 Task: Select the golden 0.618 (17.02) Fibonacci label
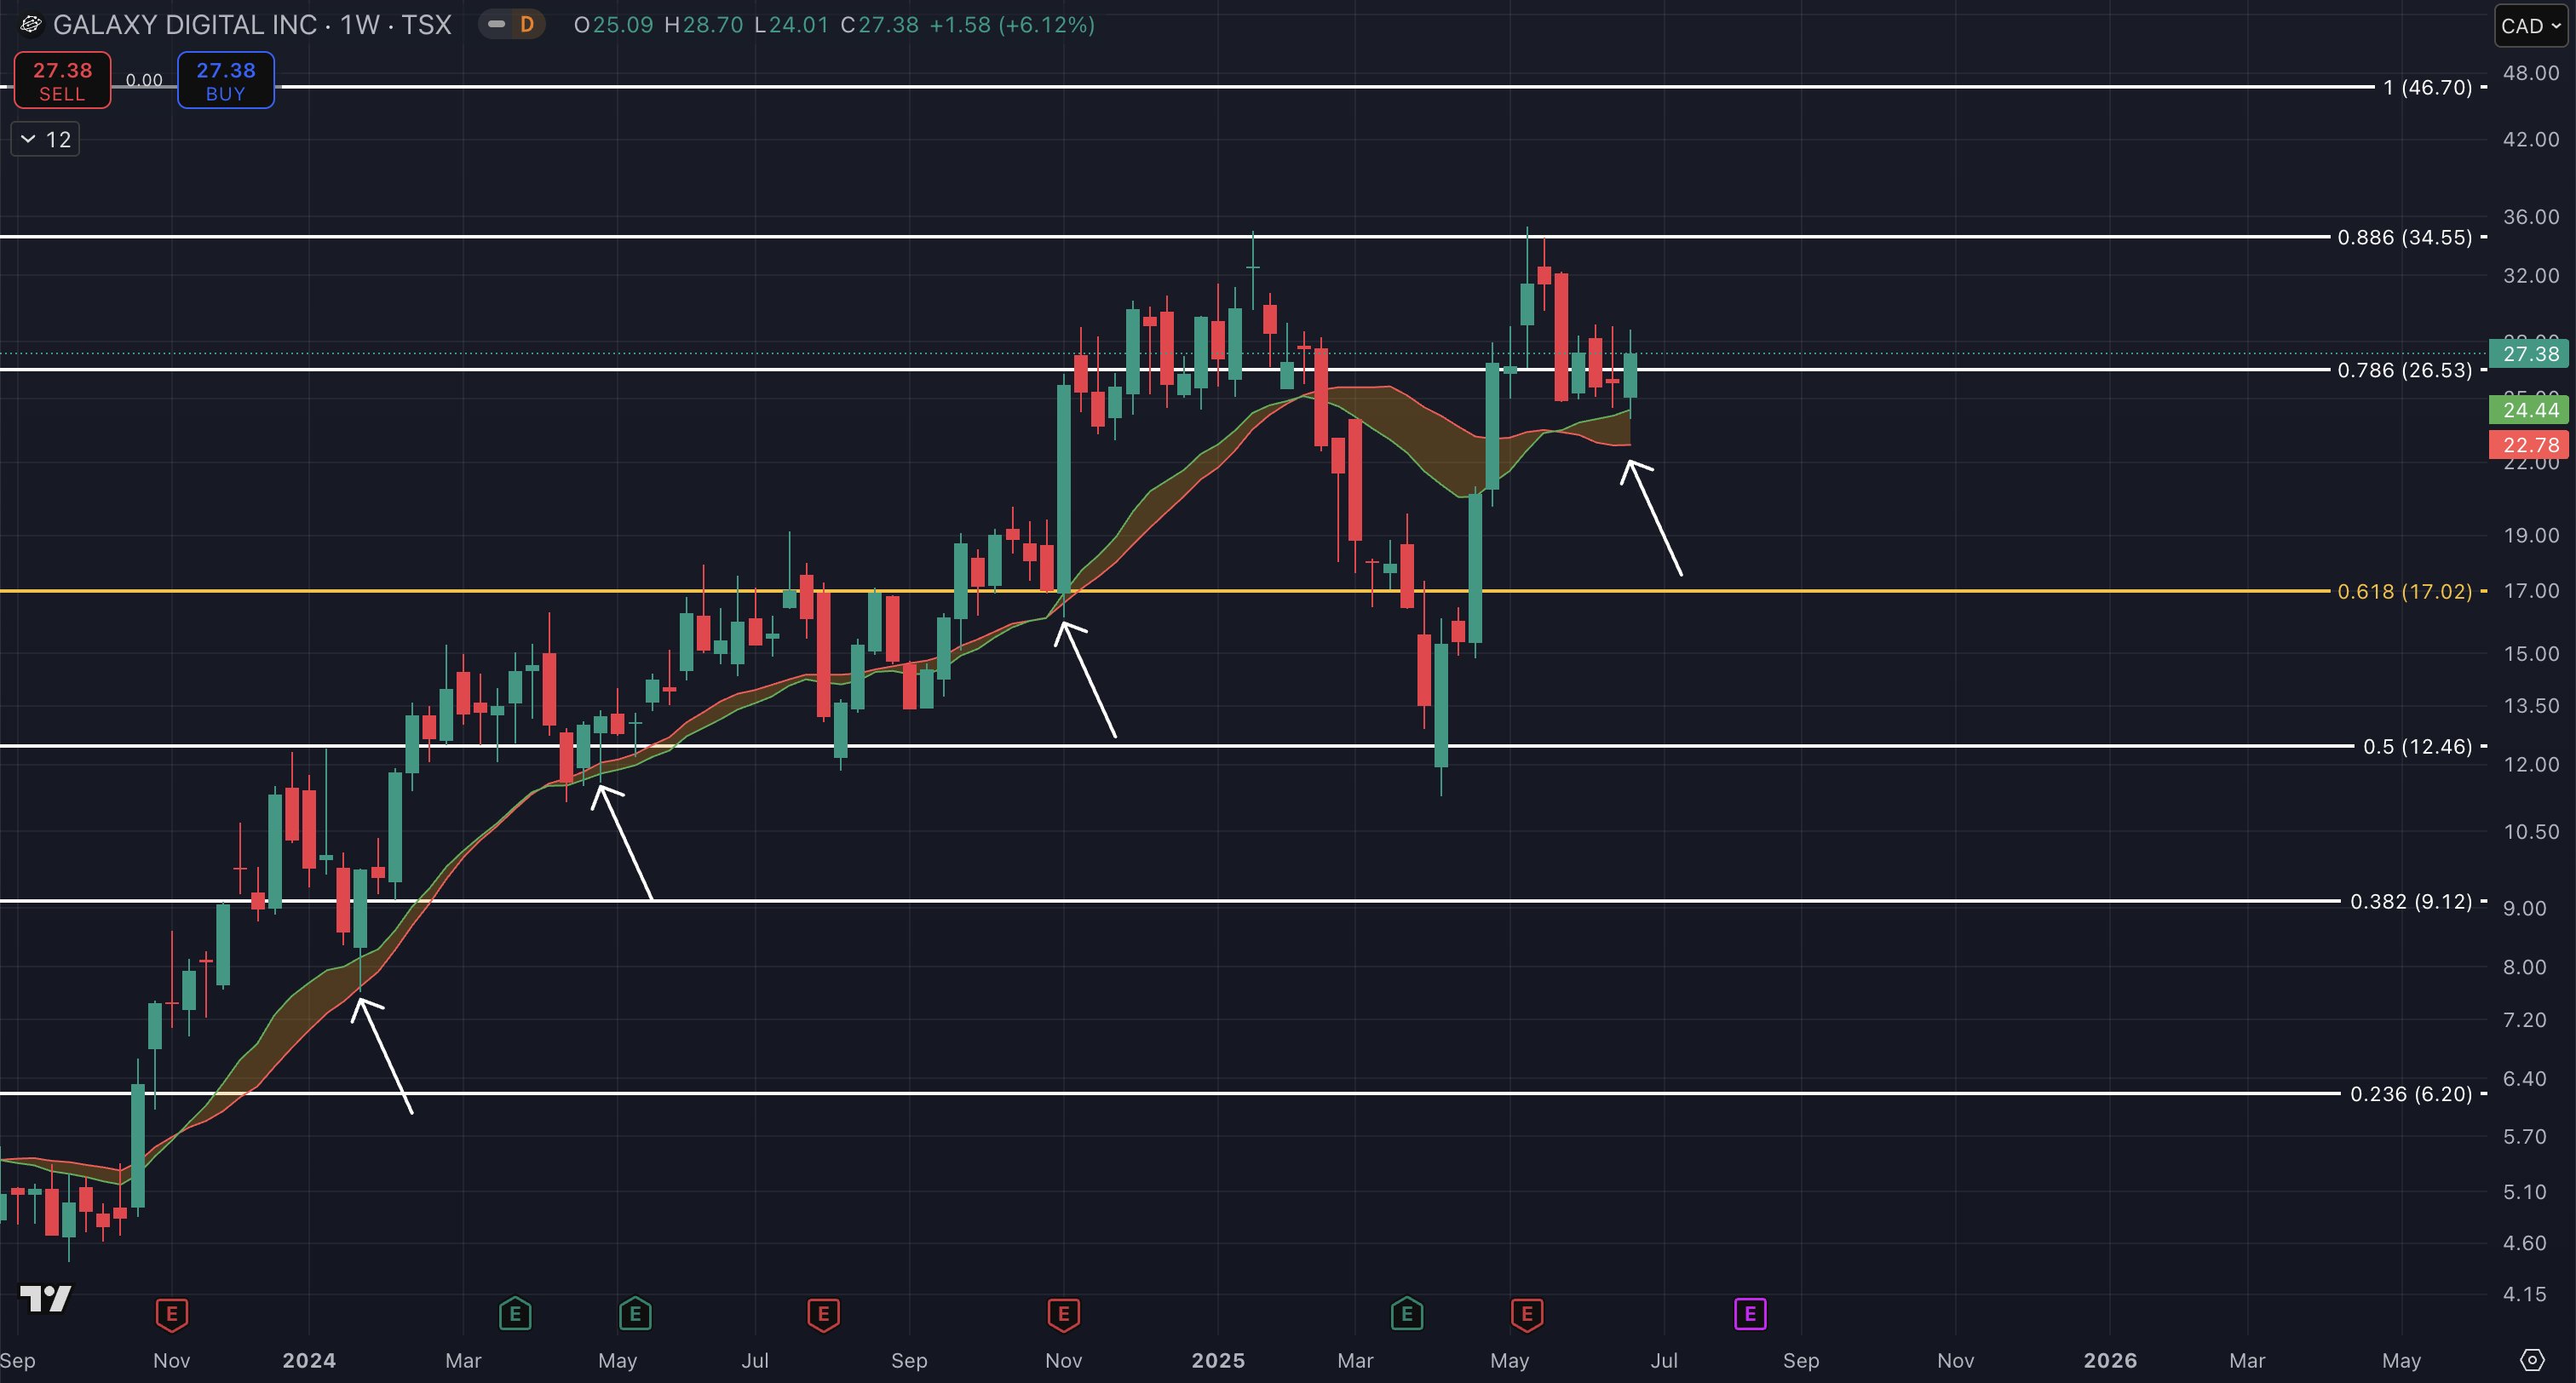click(2405, 592)
